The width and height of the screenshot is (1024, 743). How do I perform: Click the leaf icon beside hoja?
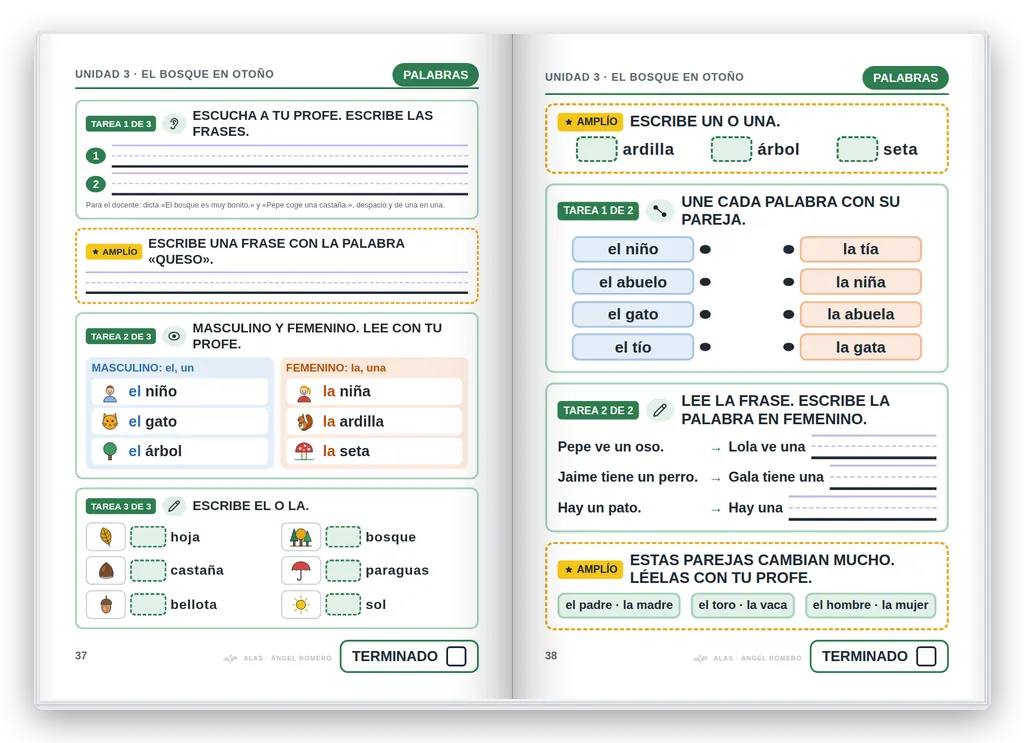pos(106,537)
